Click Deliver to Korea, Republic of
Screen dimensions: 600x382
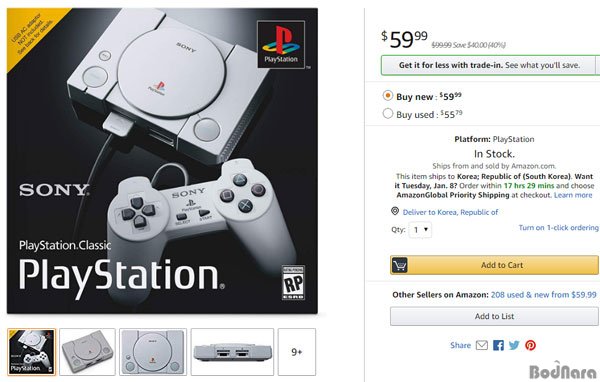[450, 212]
